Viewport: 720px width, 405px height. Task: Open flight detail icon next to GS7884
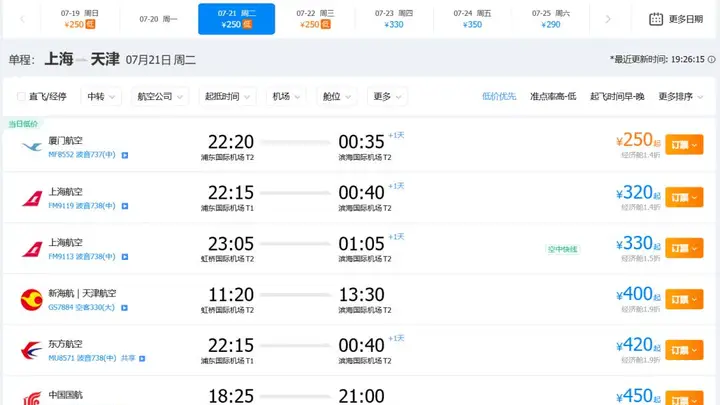(x=124, y=308)
